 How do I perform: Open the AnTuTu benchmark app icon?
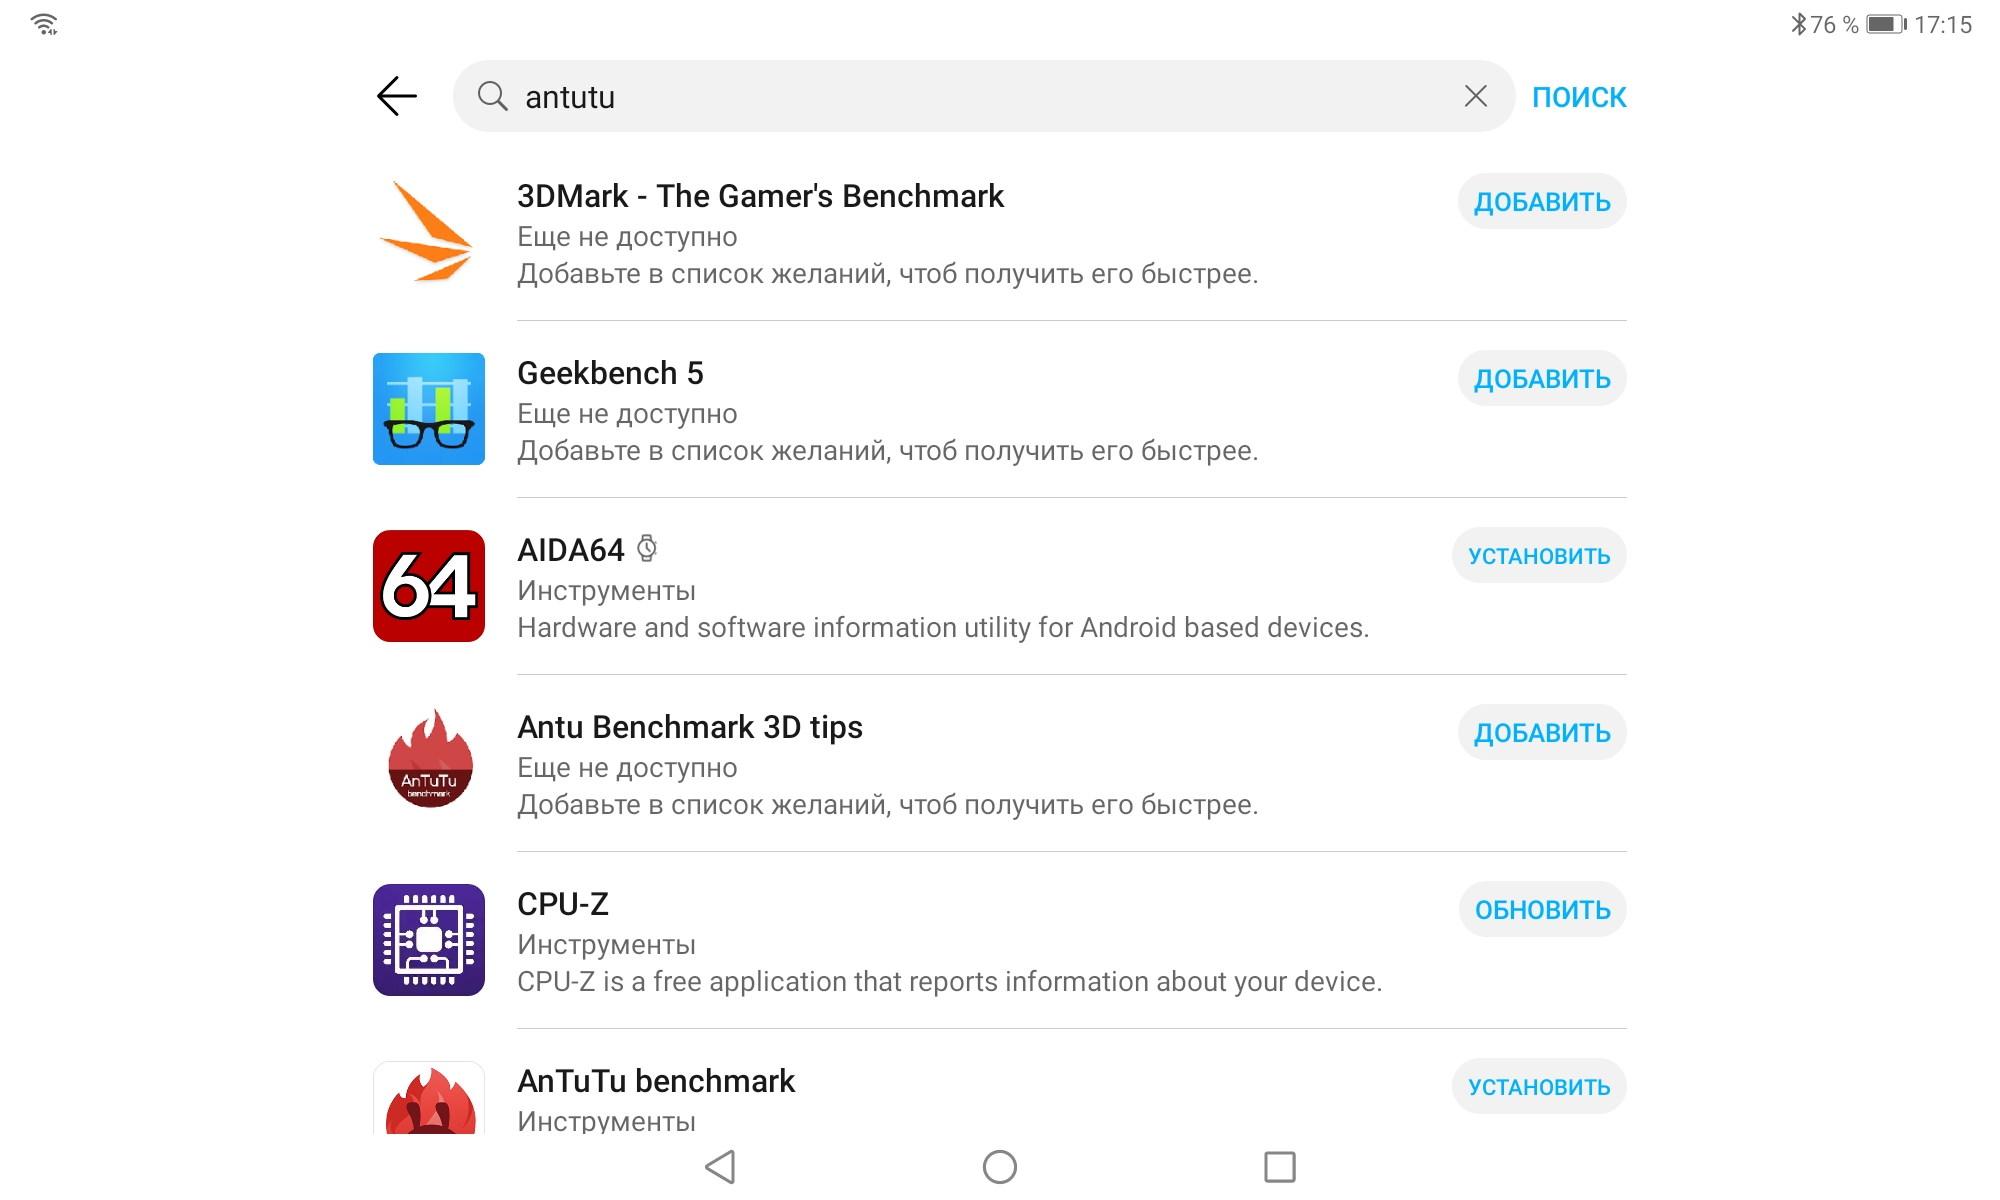428,1098
